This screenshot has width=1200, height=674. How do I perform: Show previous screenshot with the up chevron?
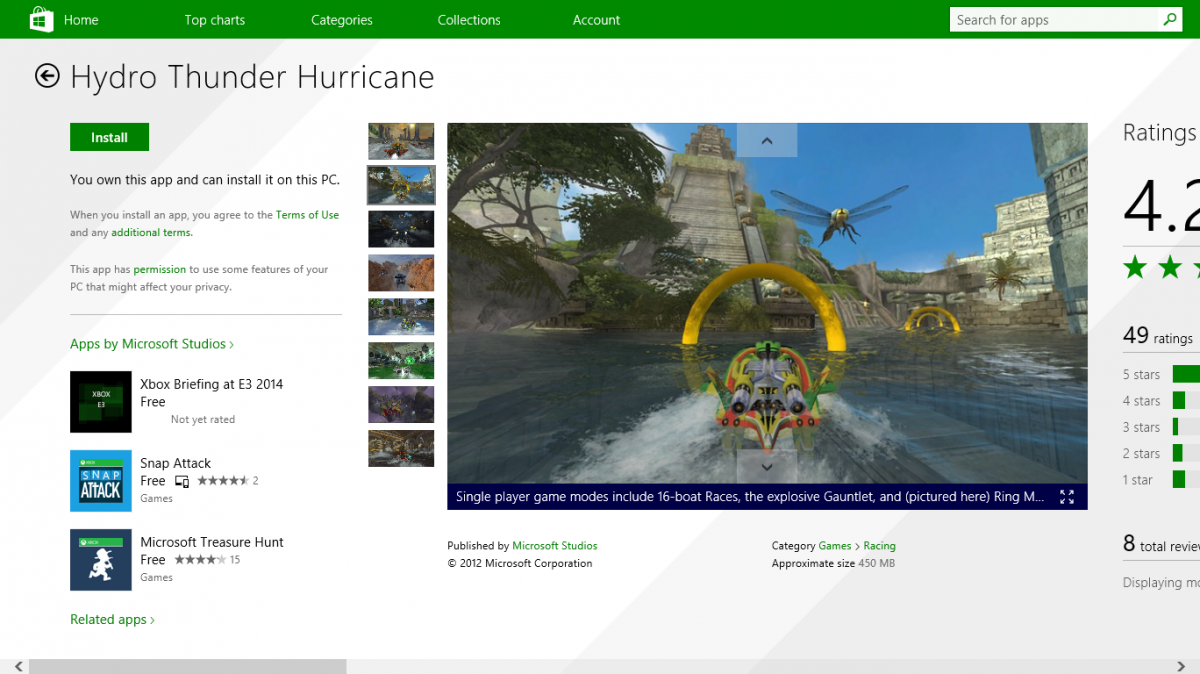coord(767,140)
